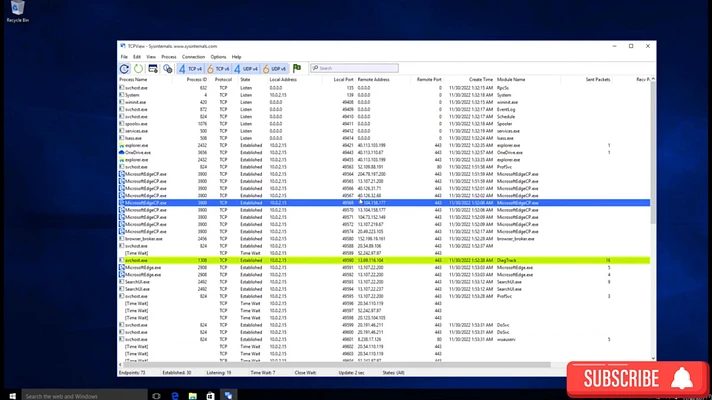Image resolution: width=712 pixels, height=400 pixels.
Task: Sort by the Module Name column header
Action: pos(511,79)
